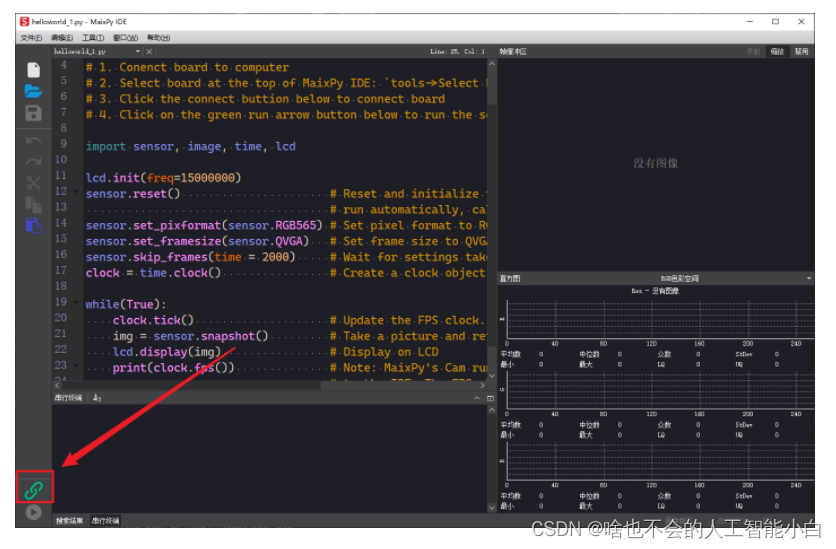Click the 'img = sensor.snapshot()' code

(x=190, y=336)
